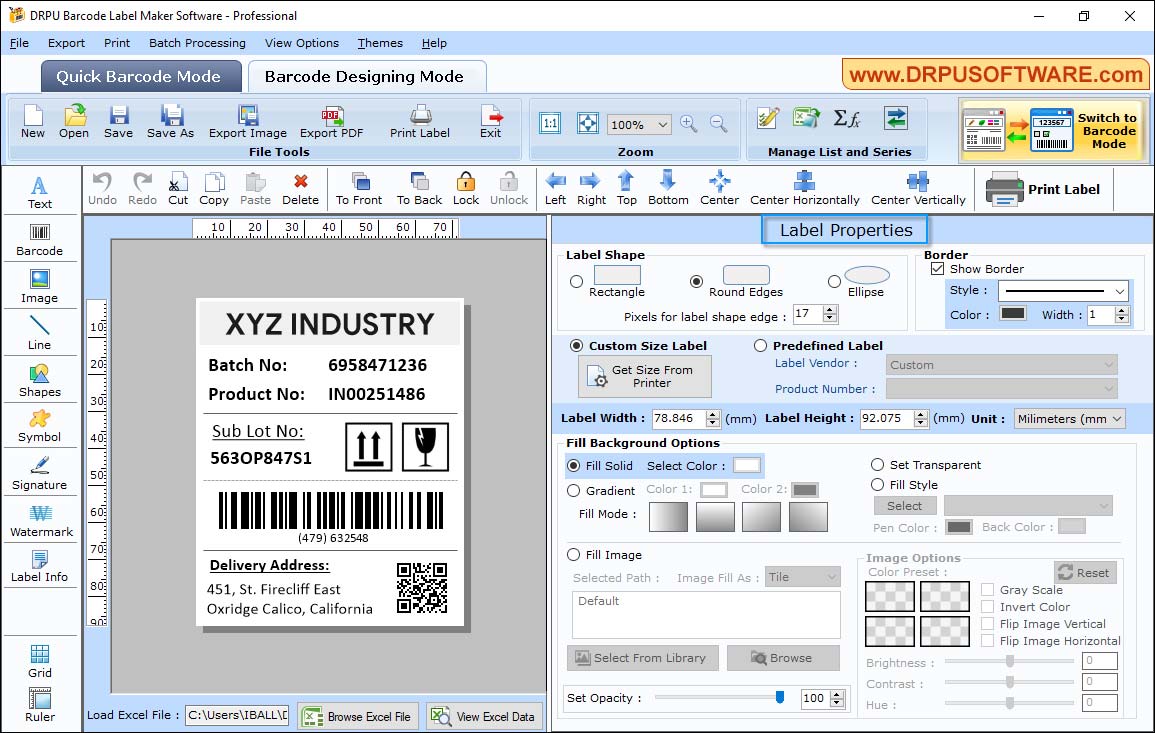Screen dimensions: 1155x733
Task: Select the Ellipse label shape
Action: pos(833,280)
